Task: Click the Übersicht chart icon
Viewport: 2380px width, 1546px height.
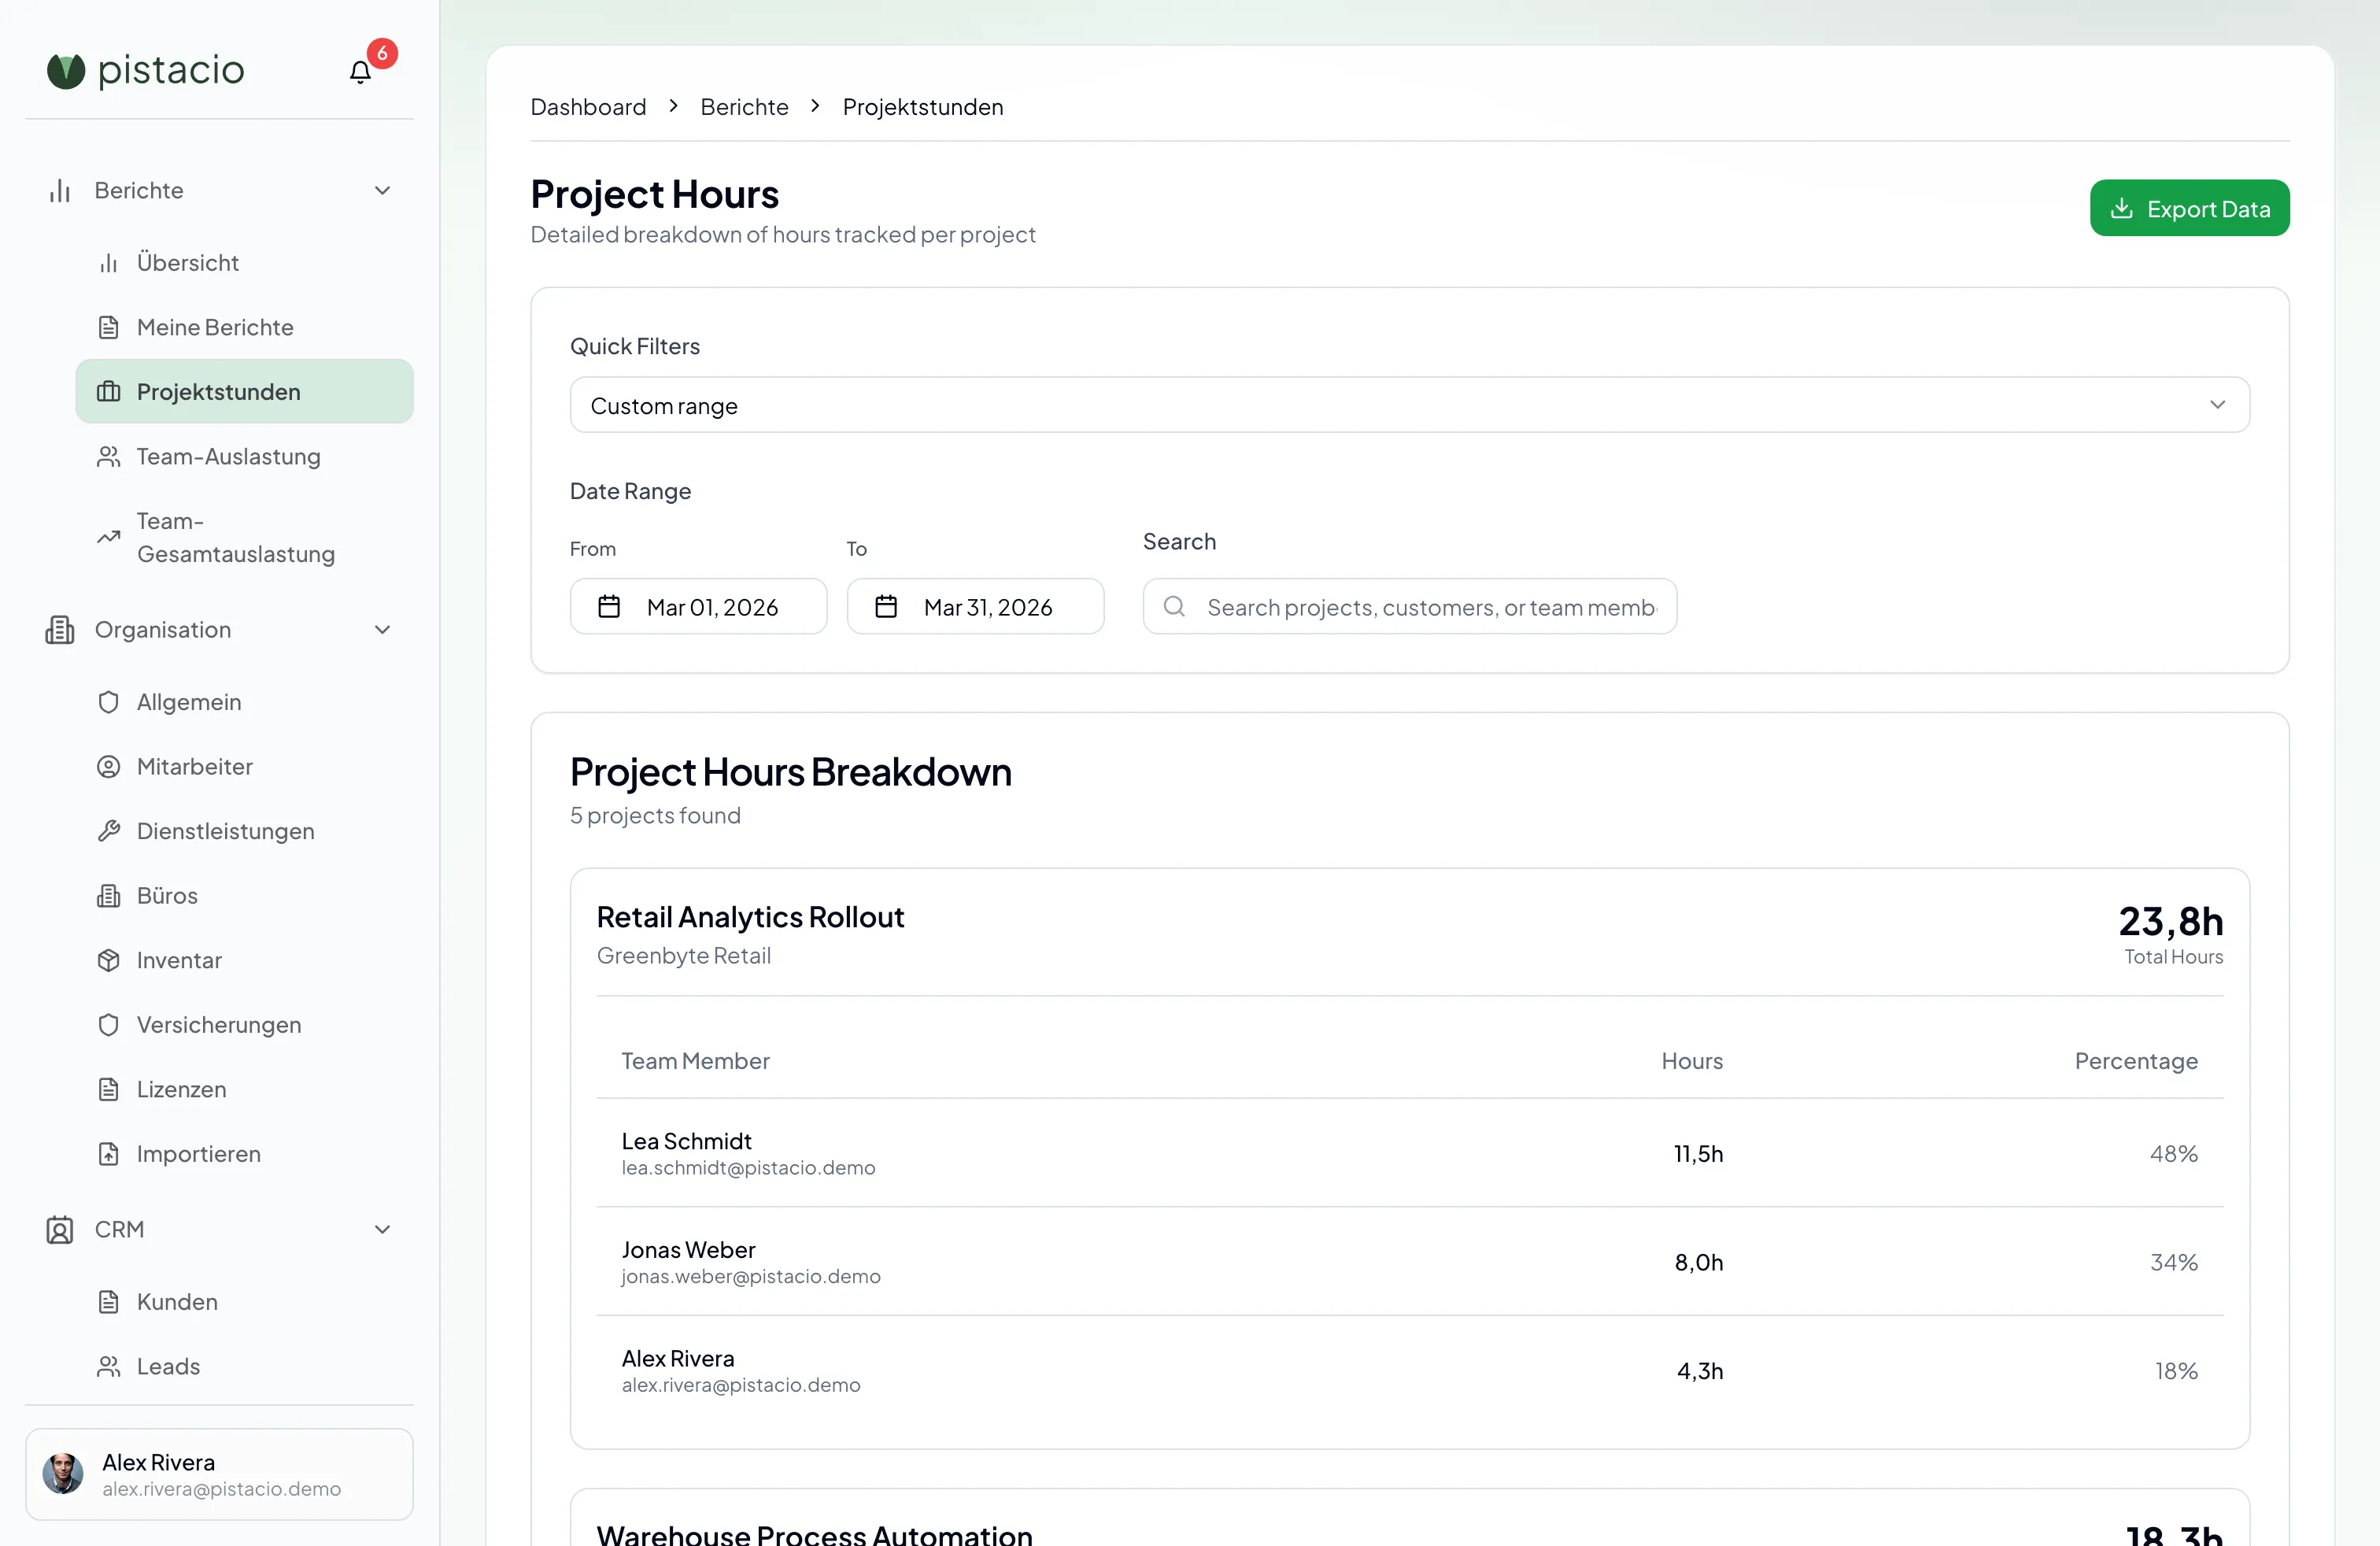Action: [x=108, y=263]
